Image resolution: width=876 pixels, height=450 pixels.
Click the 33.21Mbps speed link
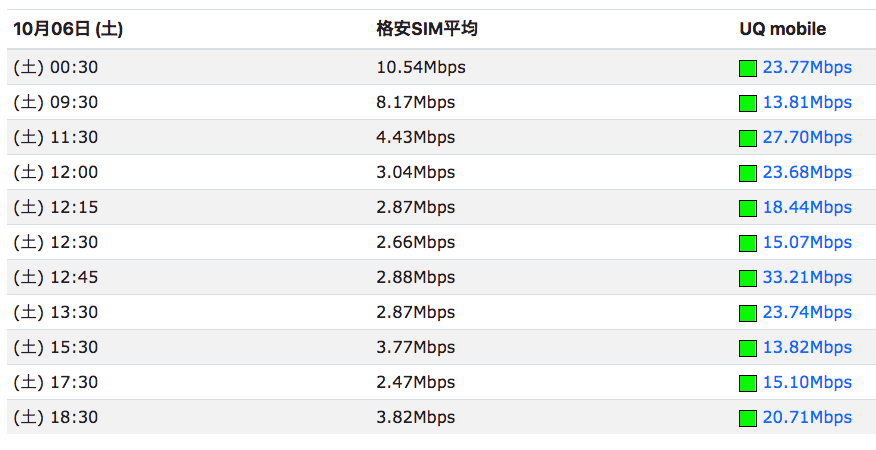coord(807,277)
